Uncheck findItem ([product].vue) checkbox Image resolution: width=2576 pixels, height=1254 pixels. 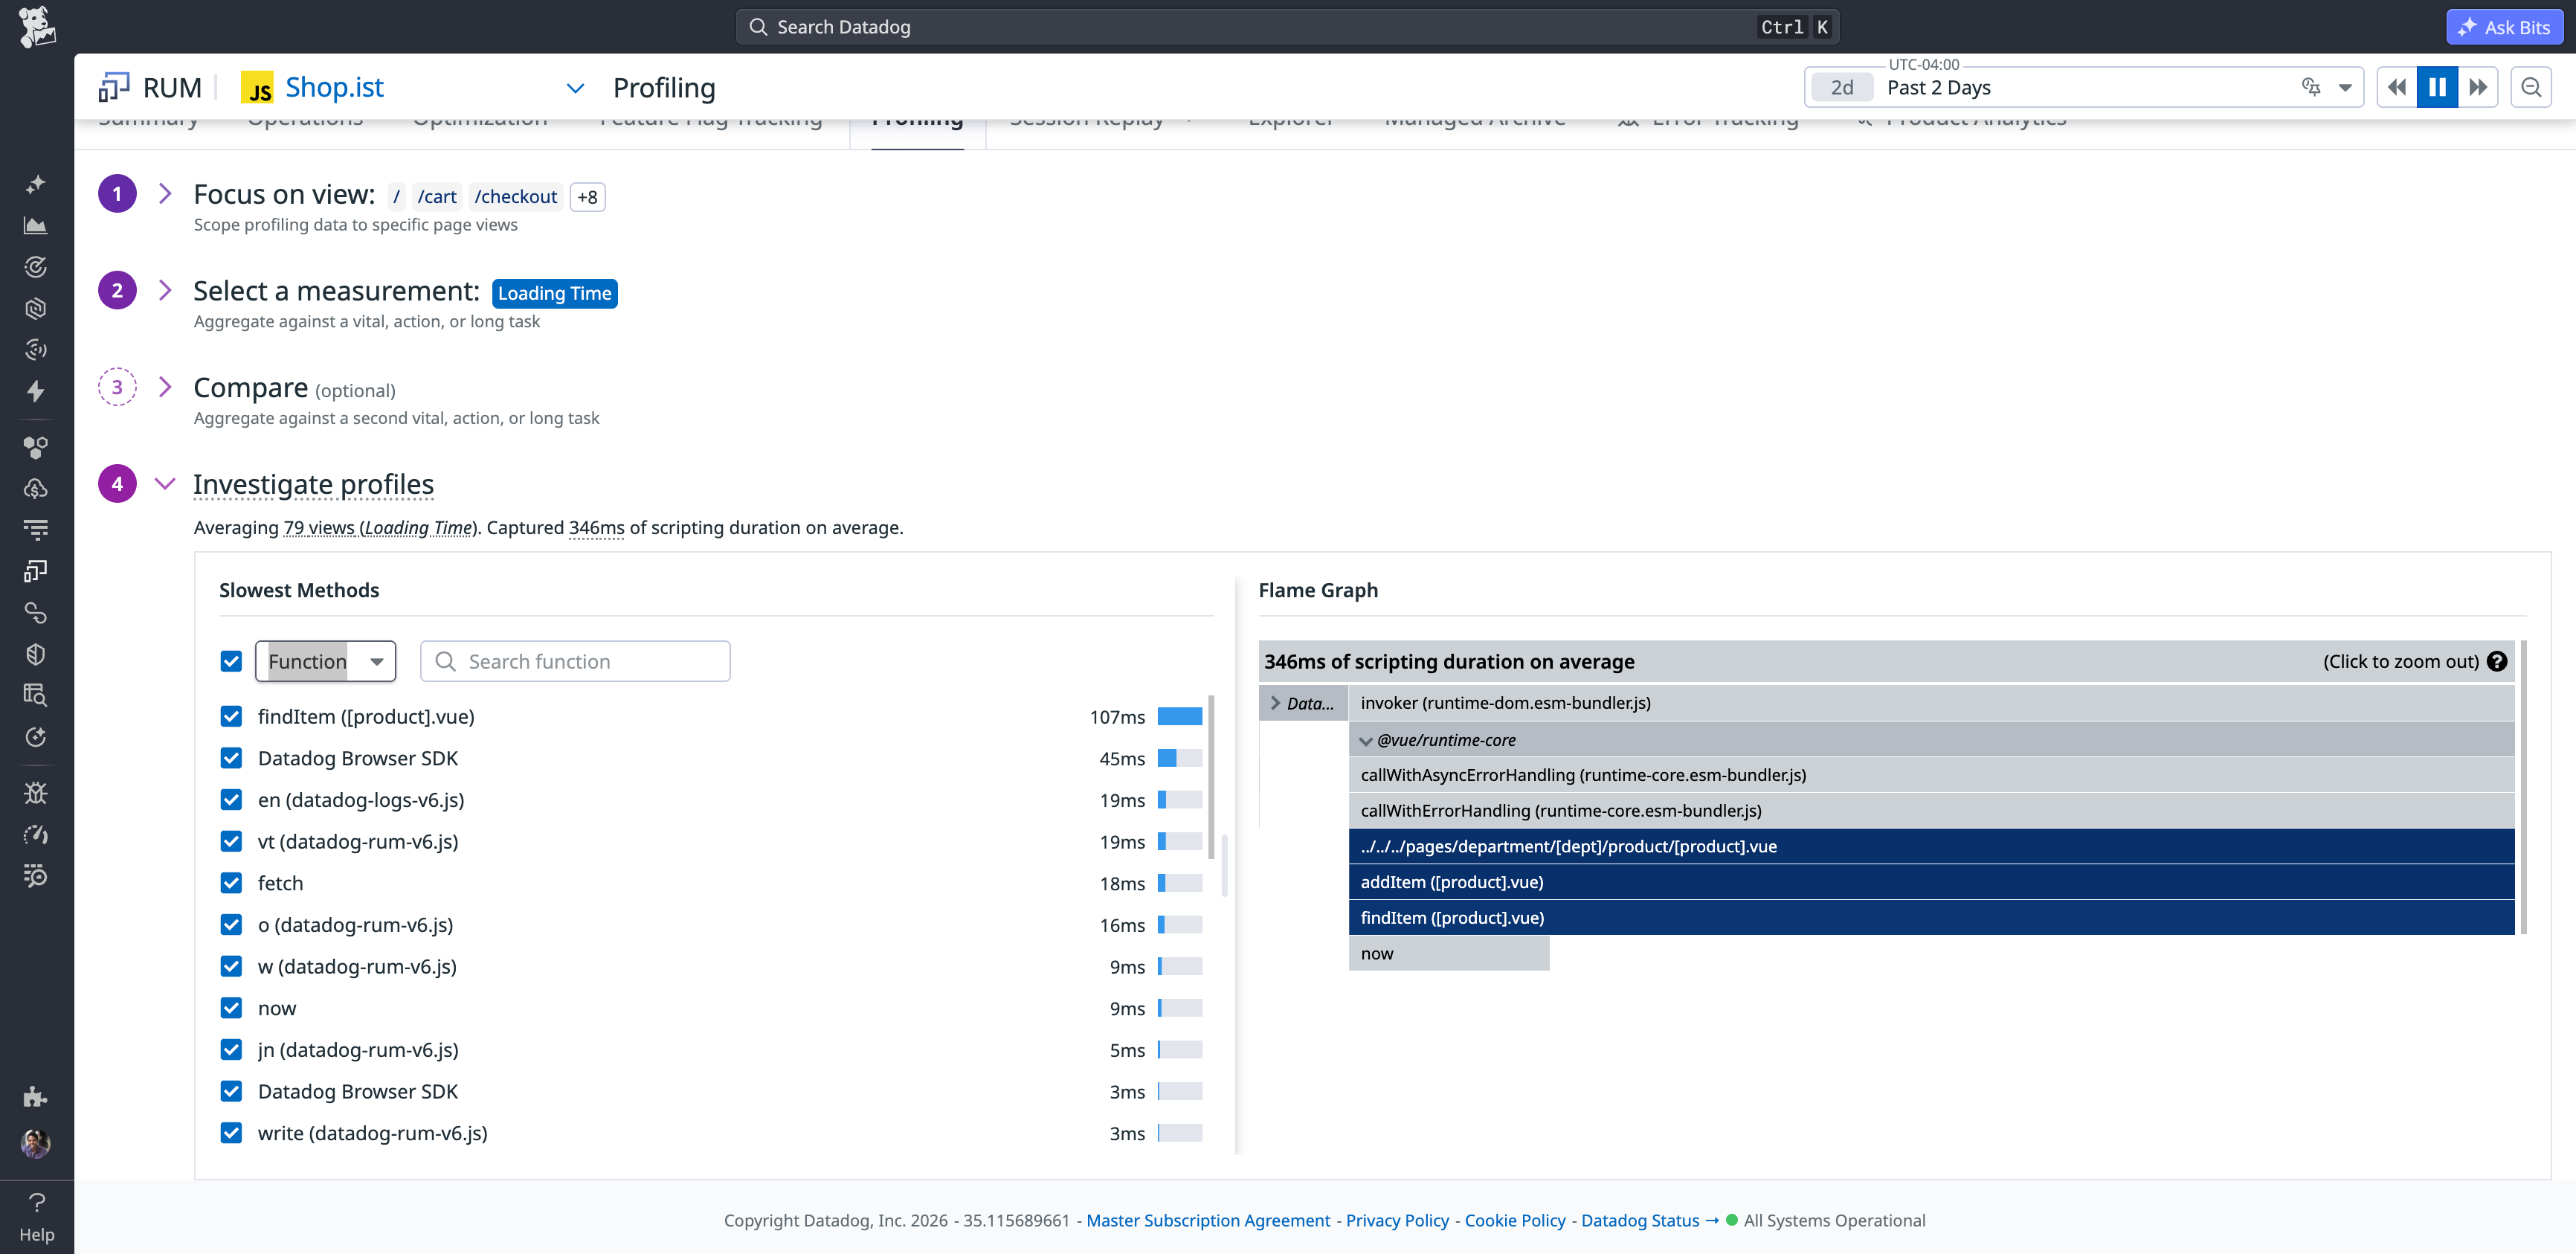click(231, 716)
